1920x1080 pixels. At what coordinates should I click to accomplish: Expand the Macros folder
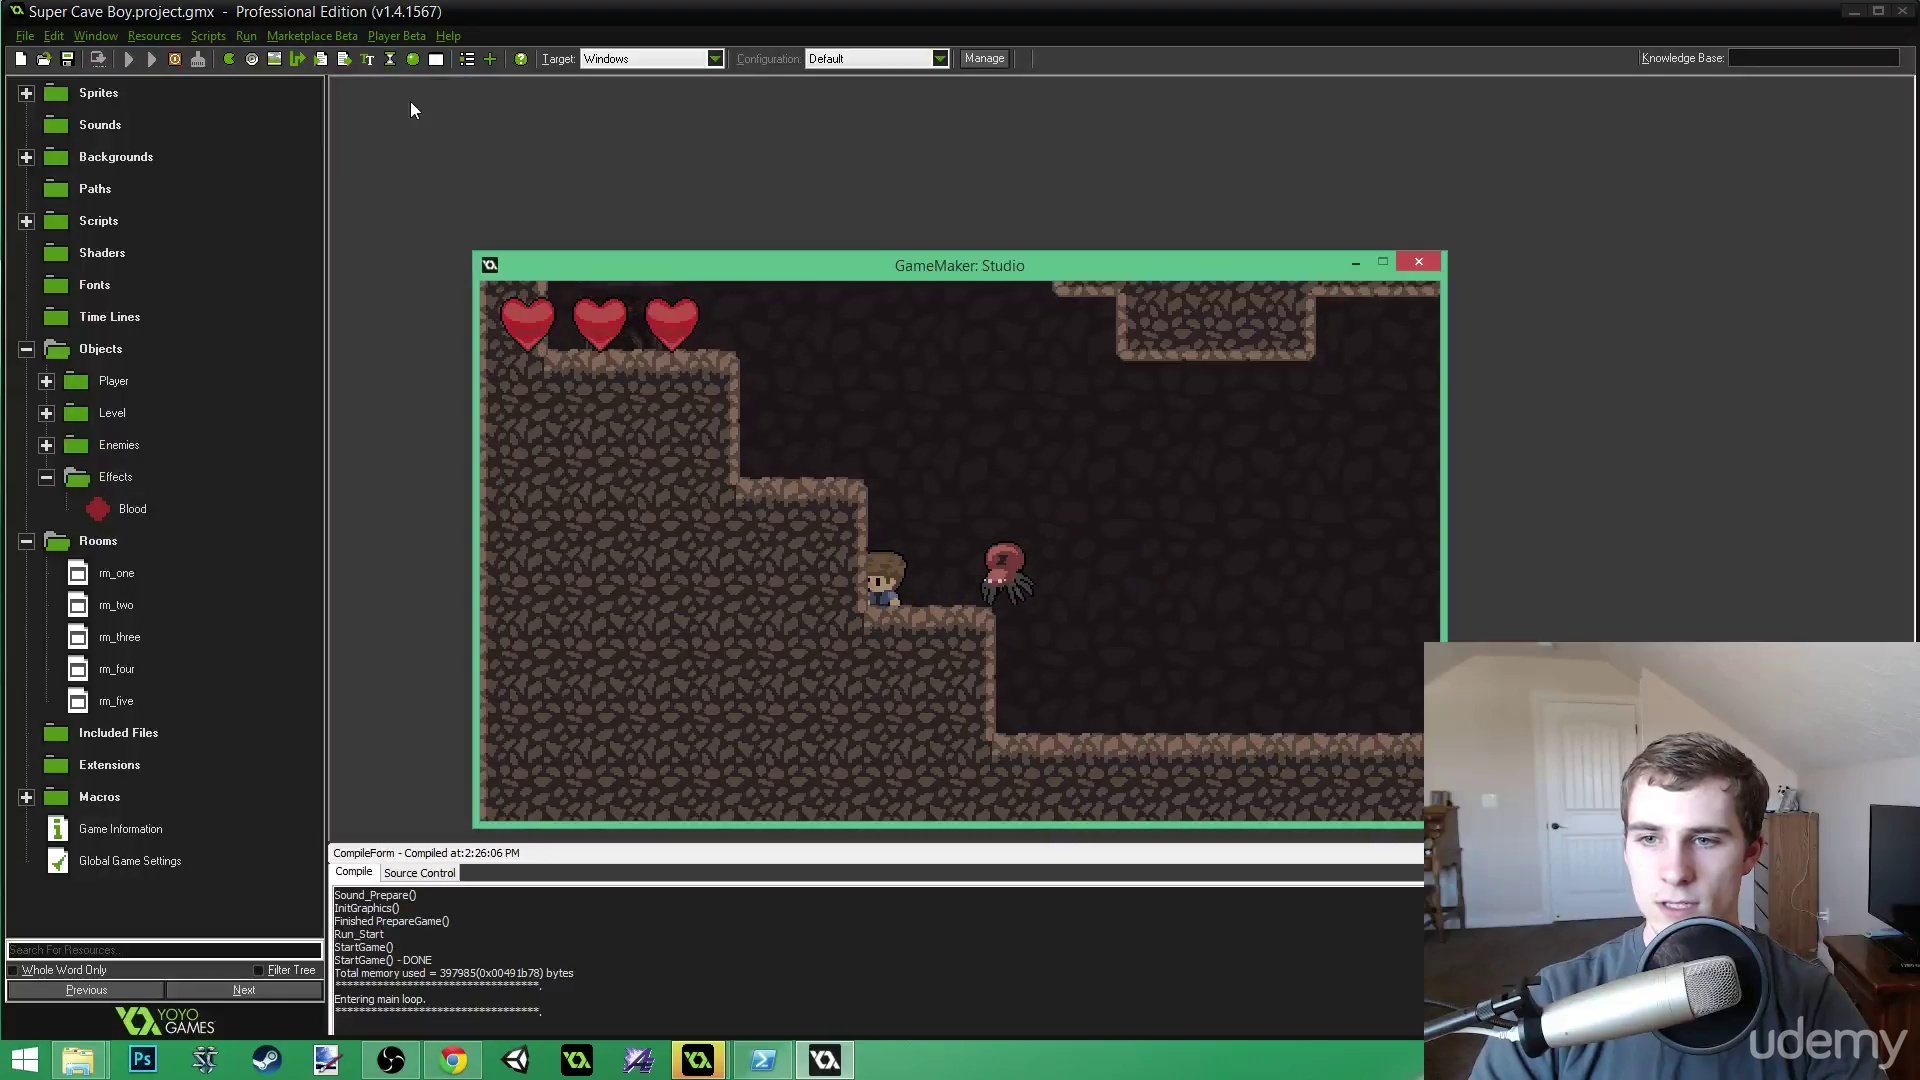(26, 797)
